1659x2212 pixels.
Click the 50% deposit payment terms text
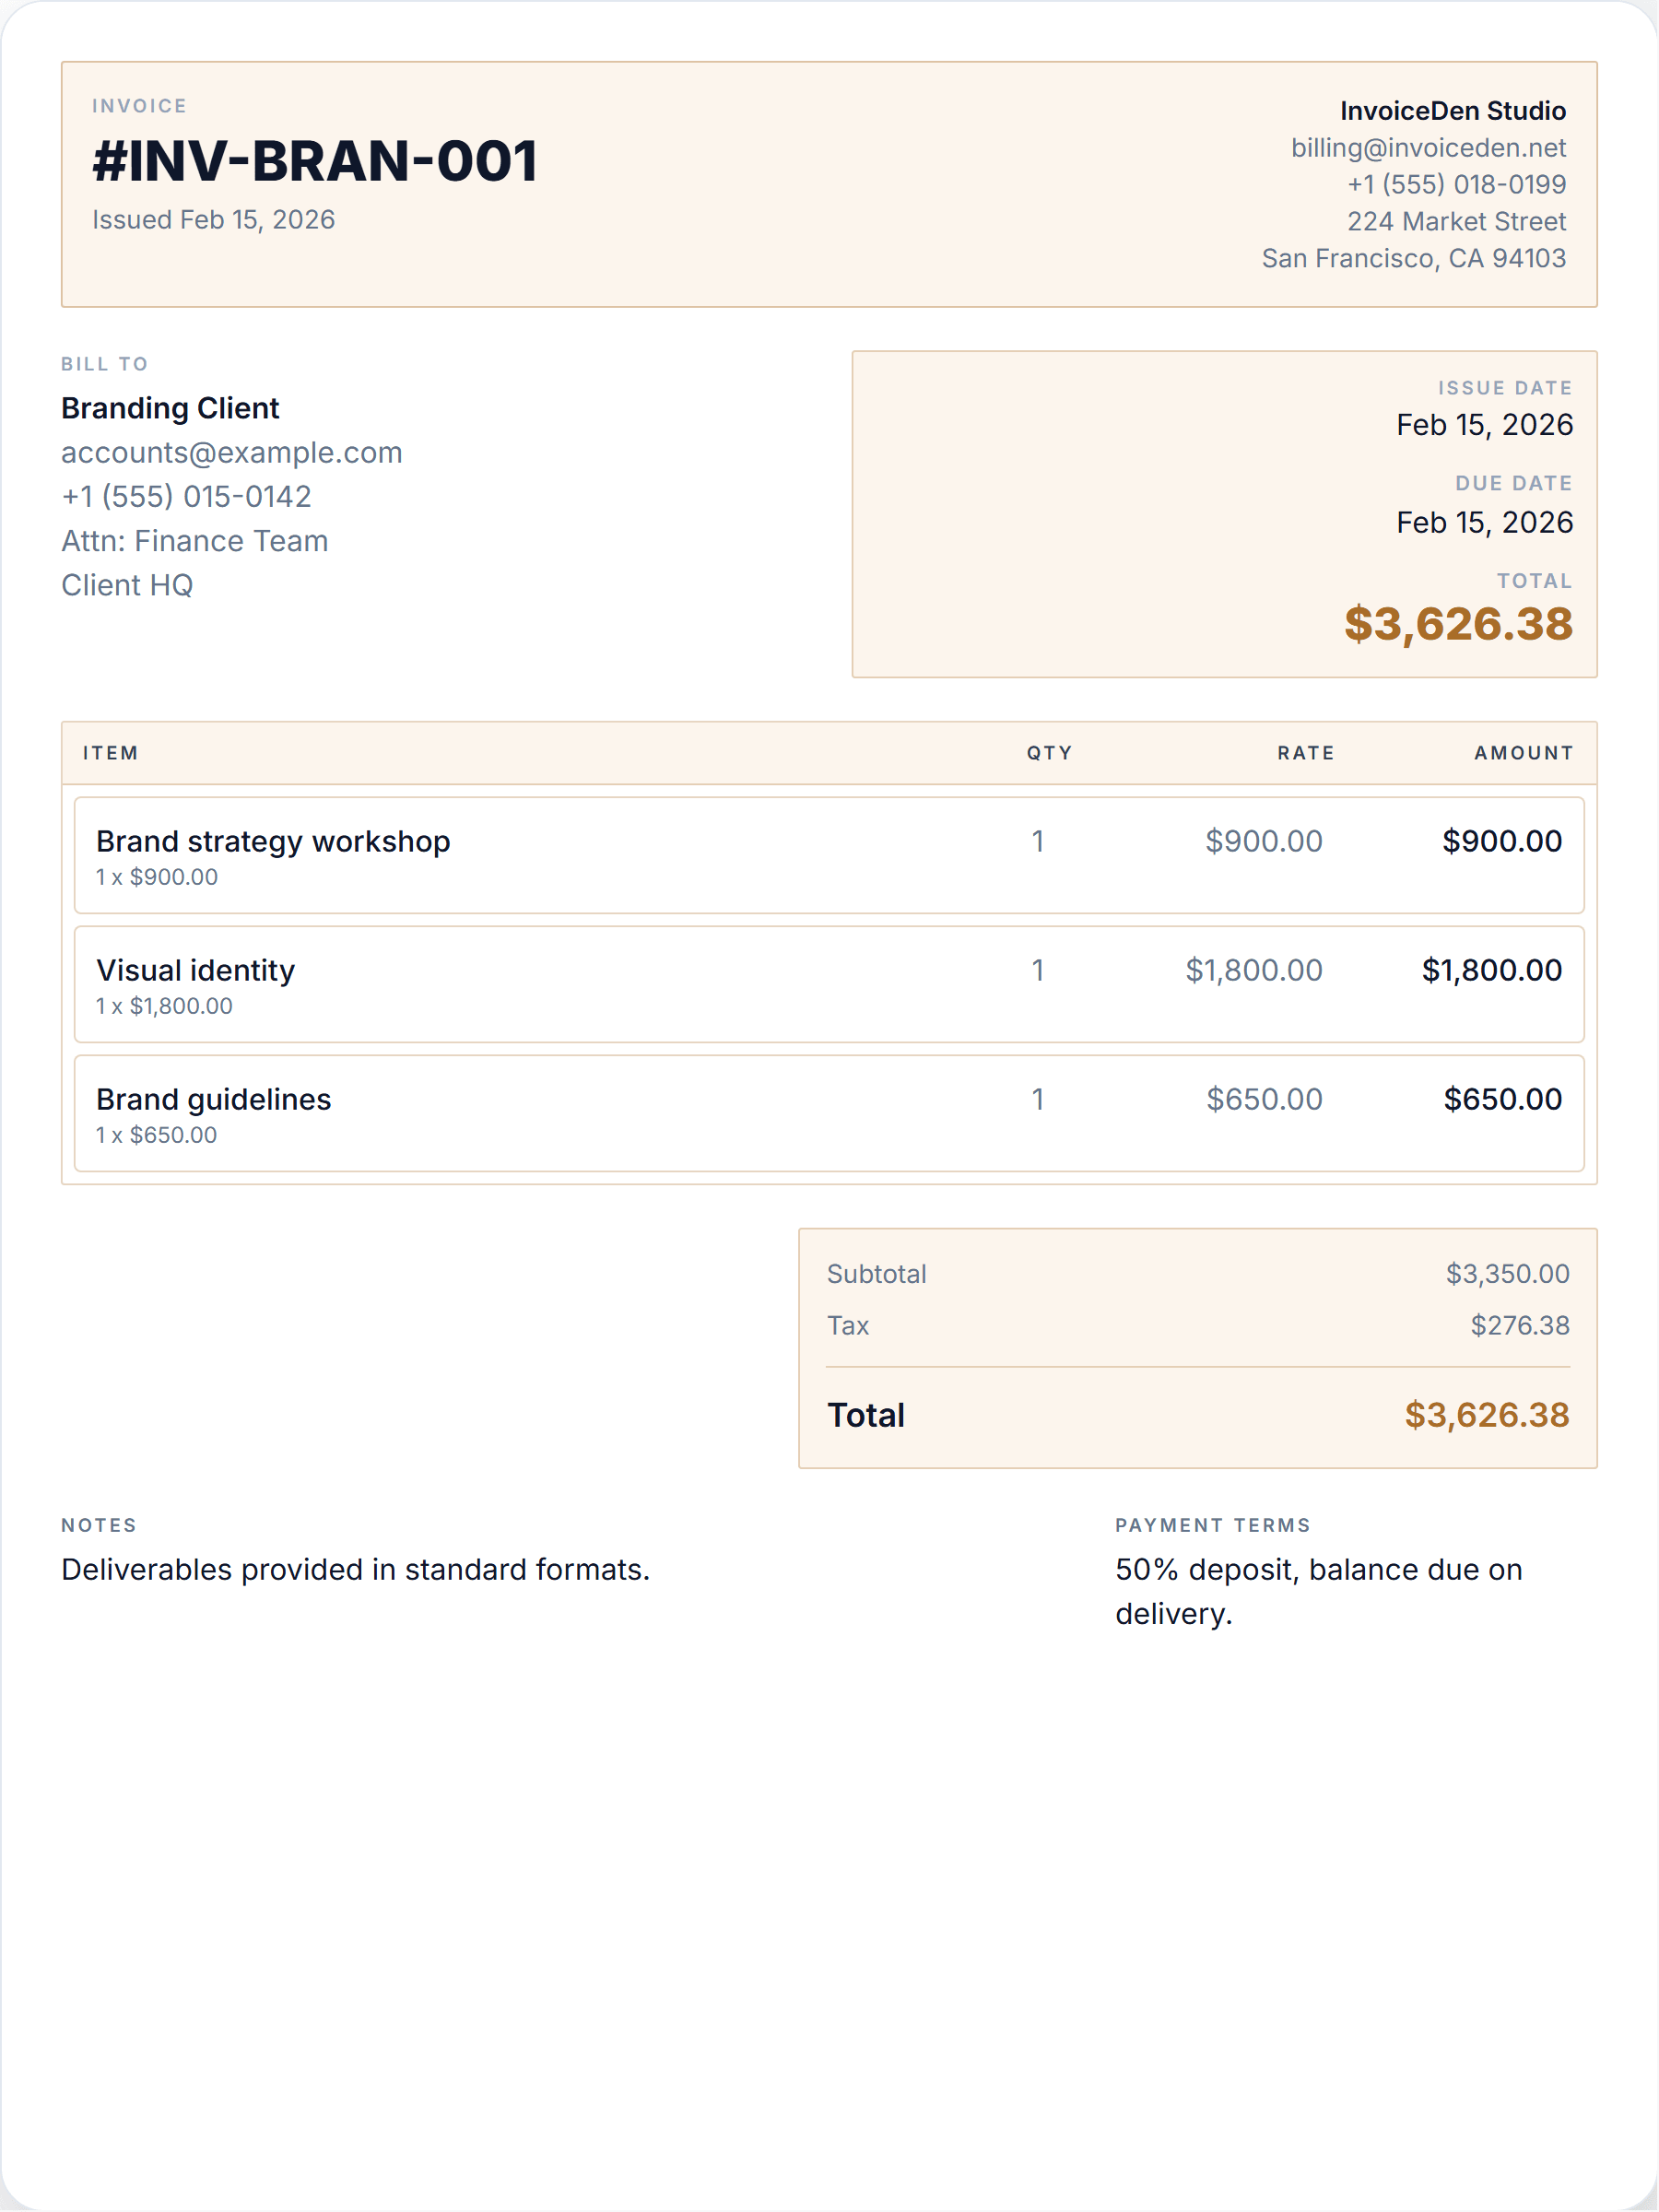tap(1318, 1592)
